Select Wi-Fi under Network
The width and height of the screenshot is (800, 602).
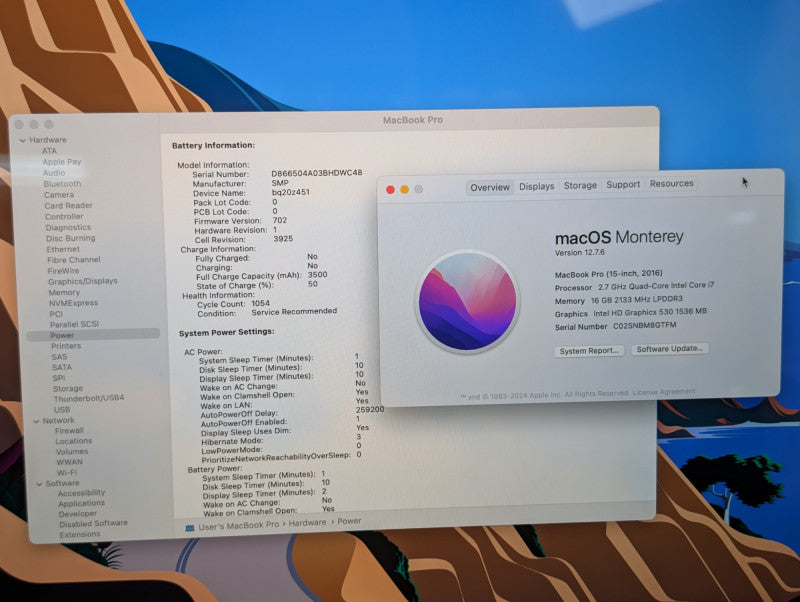click(67, 473)
